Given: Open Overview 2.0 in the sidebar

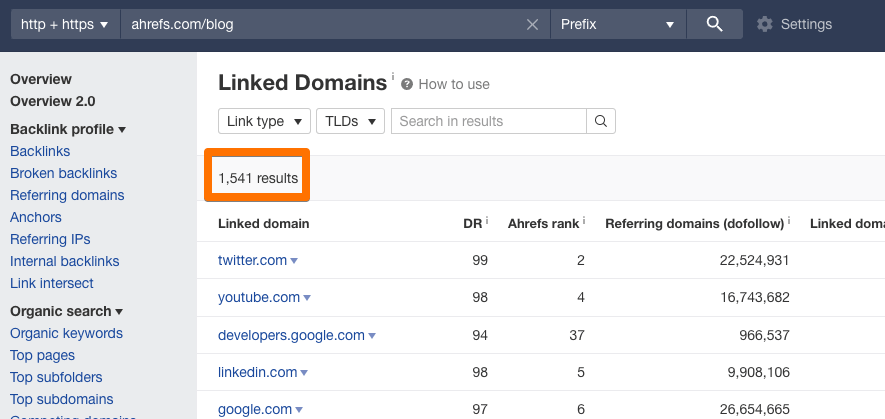Looking at the screenshot, I should (x=52, y=101).
